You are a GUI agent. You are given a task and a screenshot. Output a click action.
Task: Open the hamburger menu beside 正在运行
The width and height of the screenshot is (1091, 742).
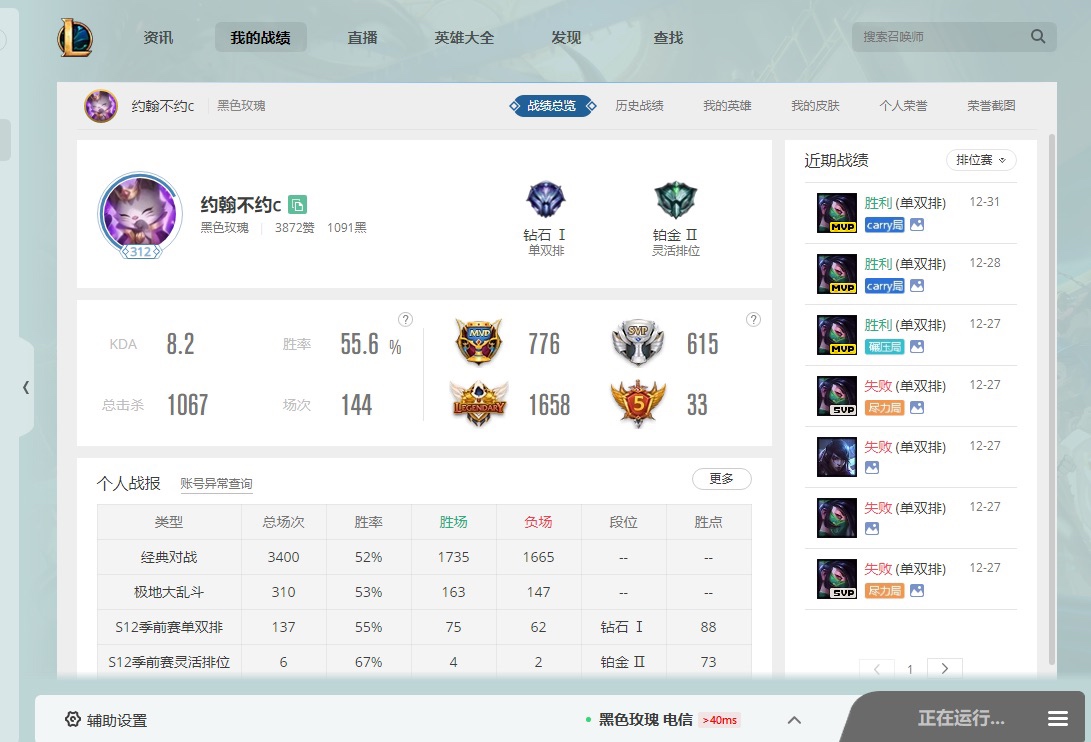(x=1058, y=719)
